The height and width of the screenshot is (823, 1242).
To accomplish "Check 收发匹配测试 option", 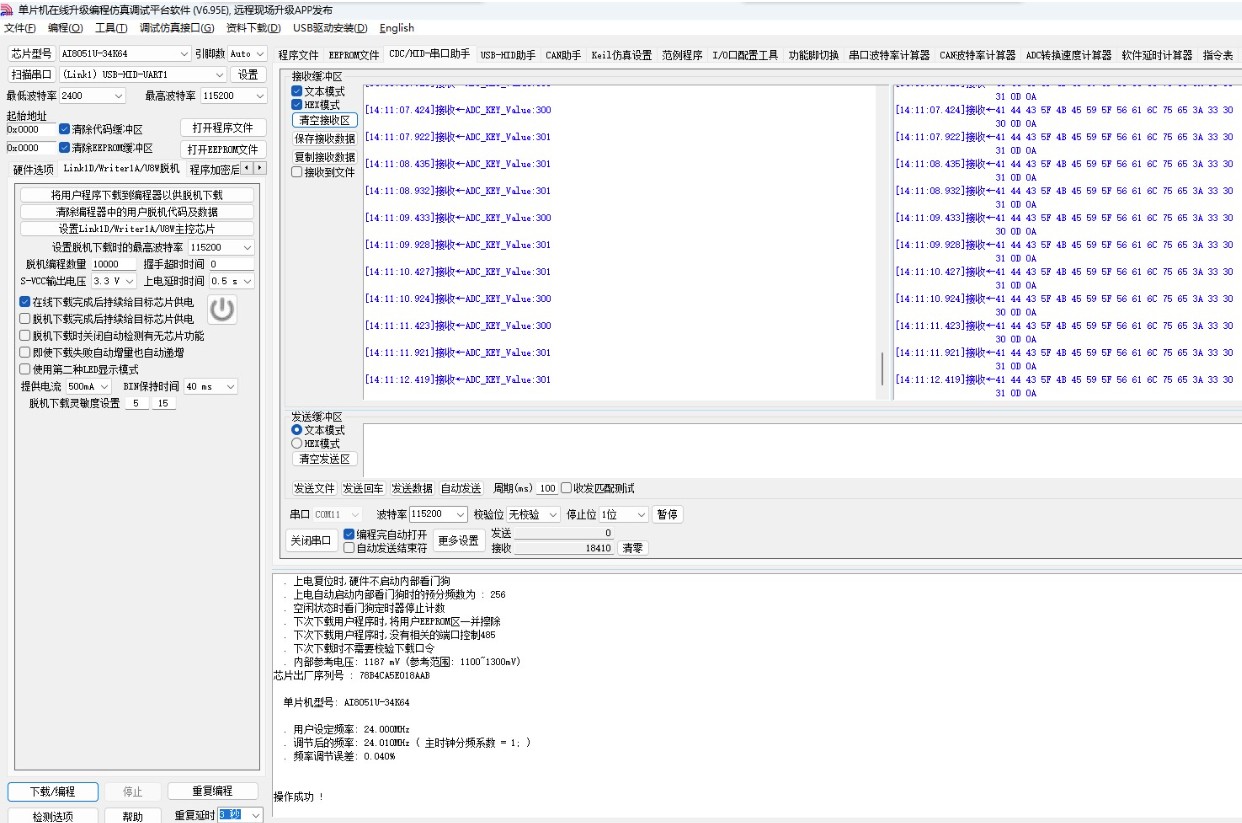I will coord(566,488).
